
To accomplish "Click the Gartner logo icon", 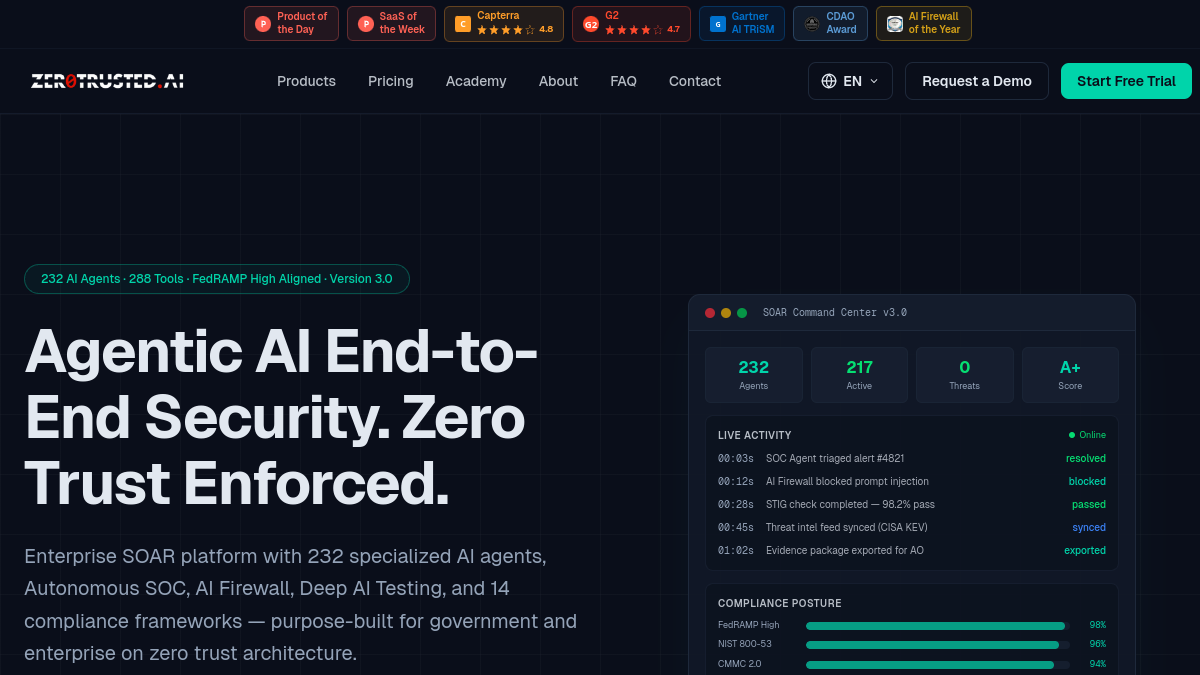I will click(x=718, y=24).
